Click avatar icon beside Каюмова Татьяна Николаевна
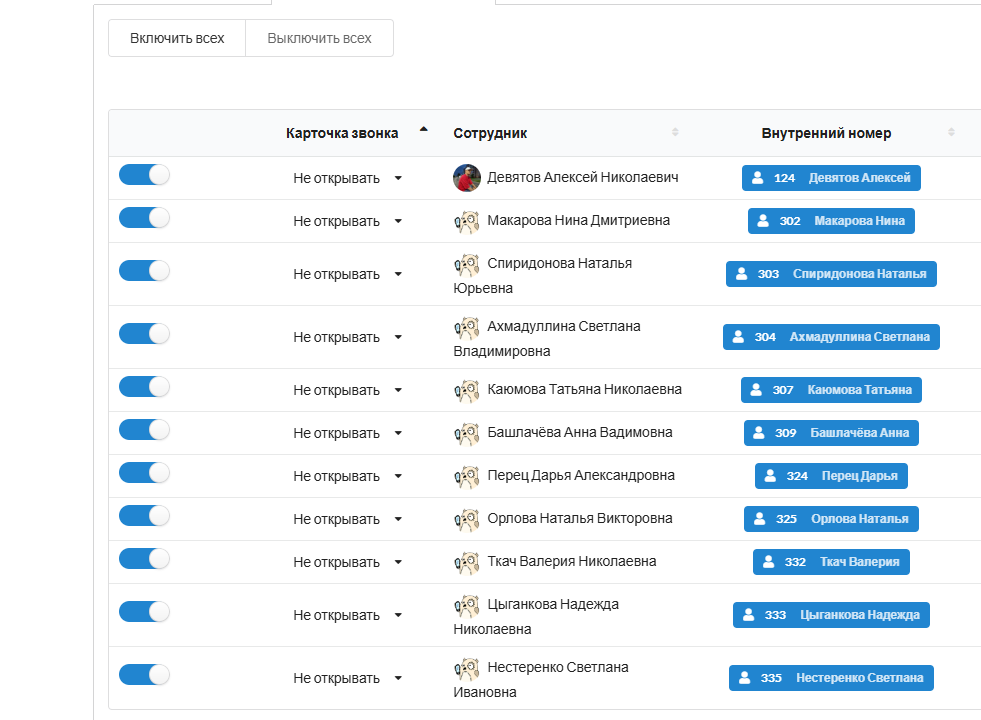 tap(466, 390)
